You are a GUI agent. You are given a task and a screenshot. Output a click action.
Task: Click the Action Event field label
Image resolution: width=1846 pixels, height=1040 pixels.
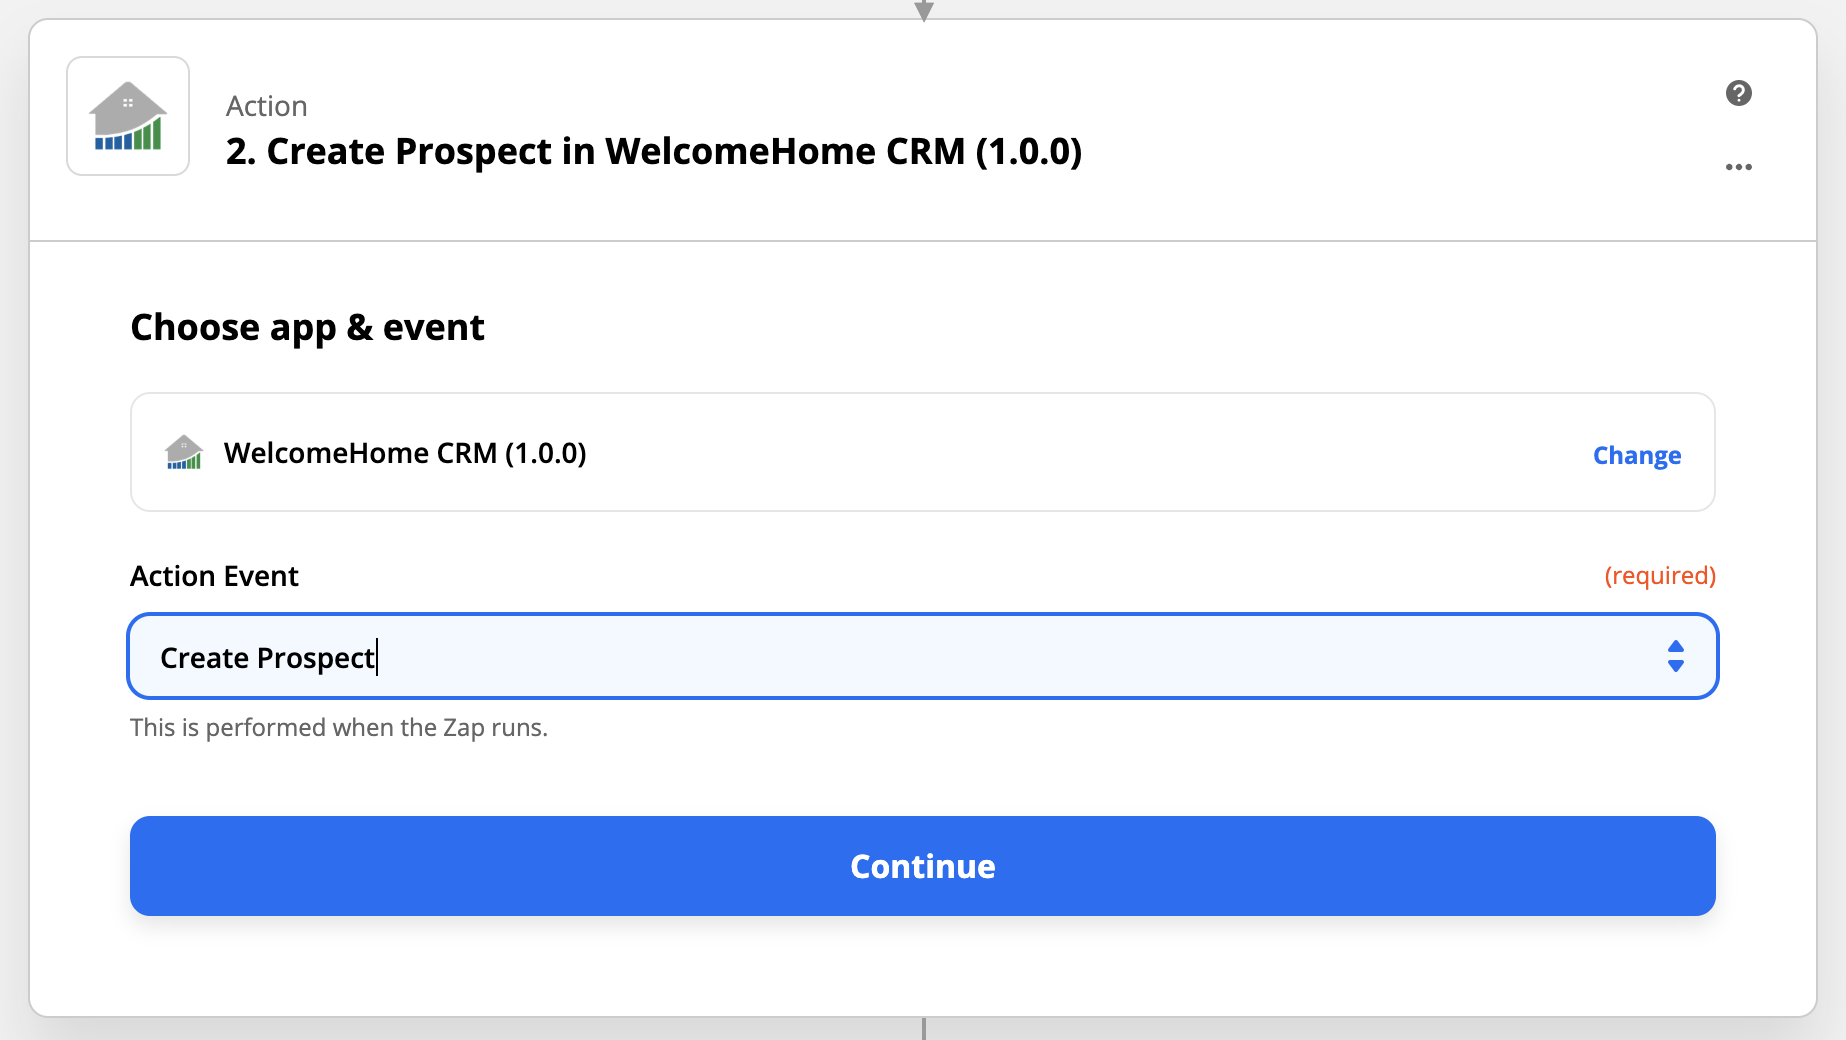214,576
